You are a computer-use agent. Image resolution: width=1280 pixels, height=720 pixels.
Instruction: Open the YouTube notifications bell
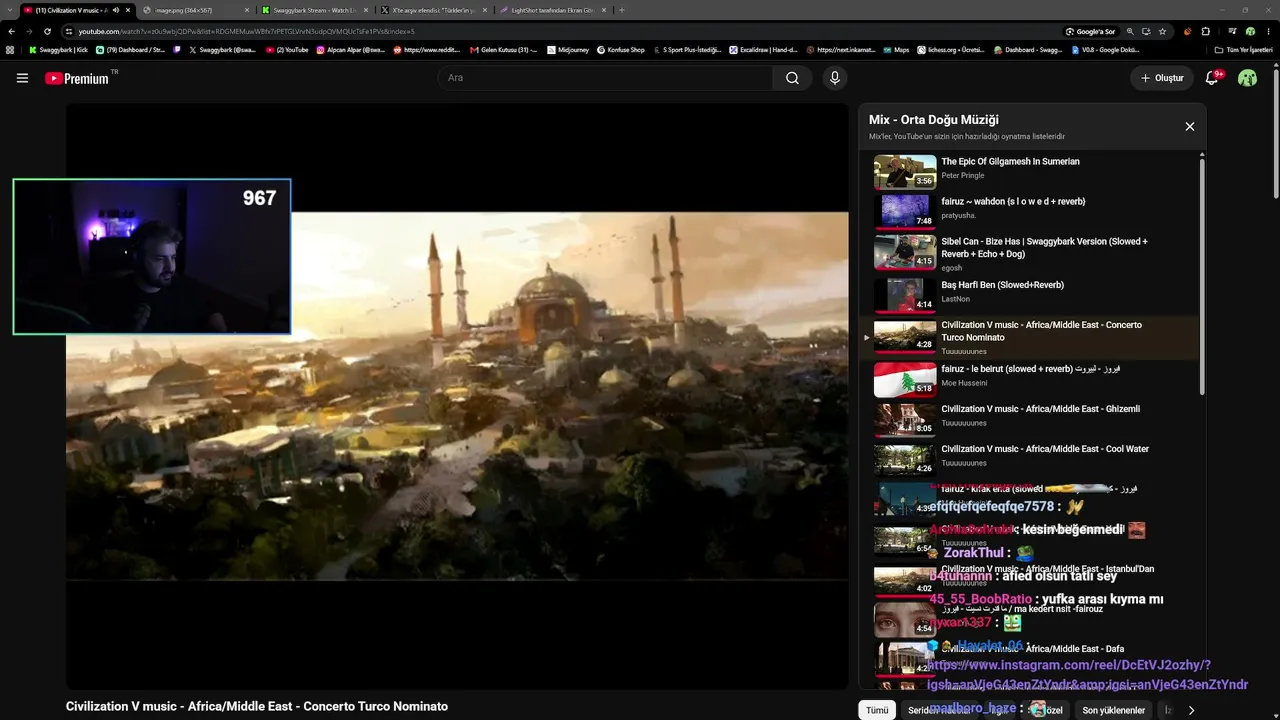click(x=1212, y=78)
